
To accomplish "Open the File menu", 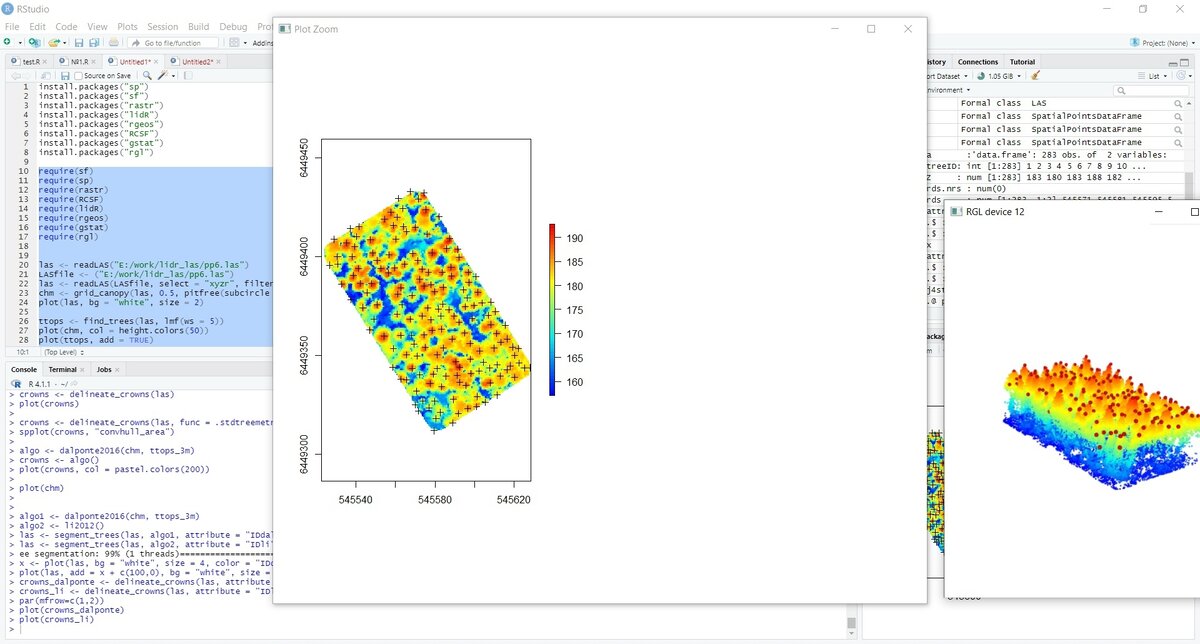I will pos(12,27).
